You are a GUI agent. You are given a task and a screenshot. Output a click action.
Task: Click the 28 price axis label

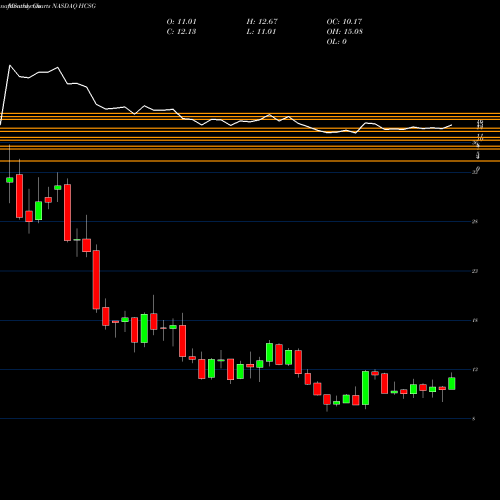[475, 221]
